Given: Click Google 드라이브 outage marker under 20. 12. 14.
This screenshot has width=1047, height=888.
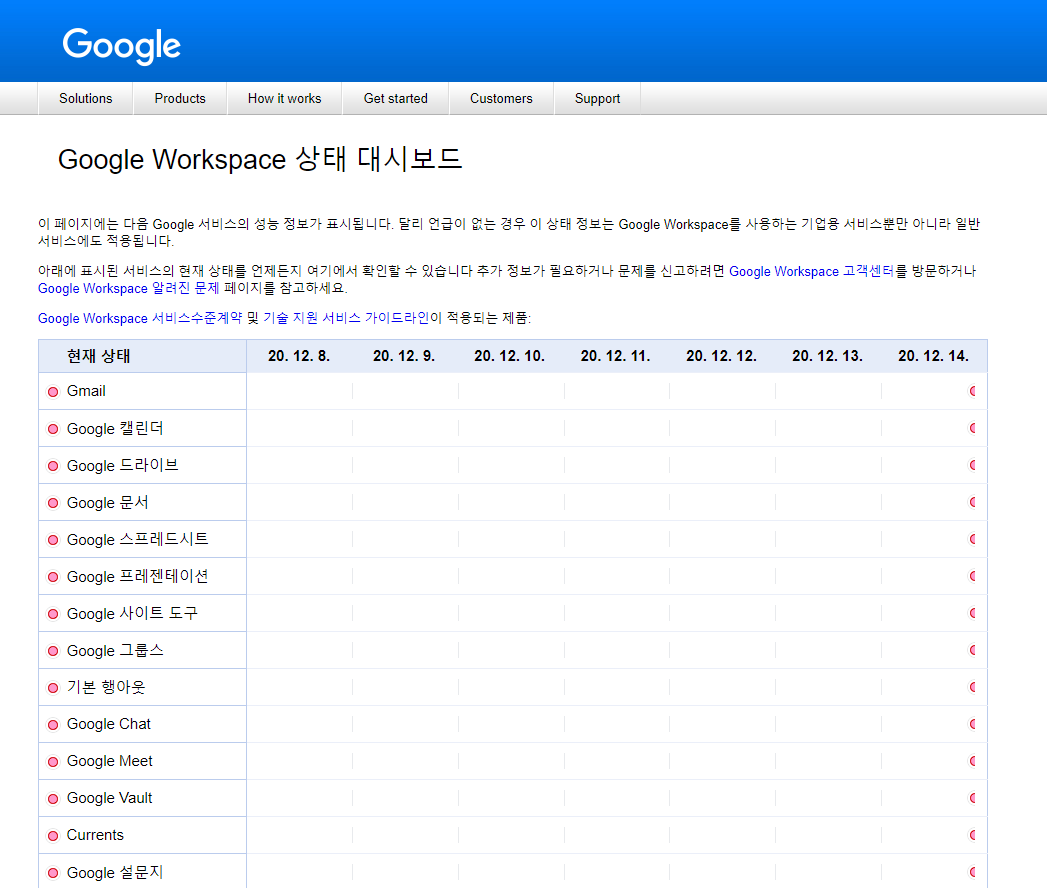Looking at the screenshot, I should pyautogui.click(x=973, y=465).
